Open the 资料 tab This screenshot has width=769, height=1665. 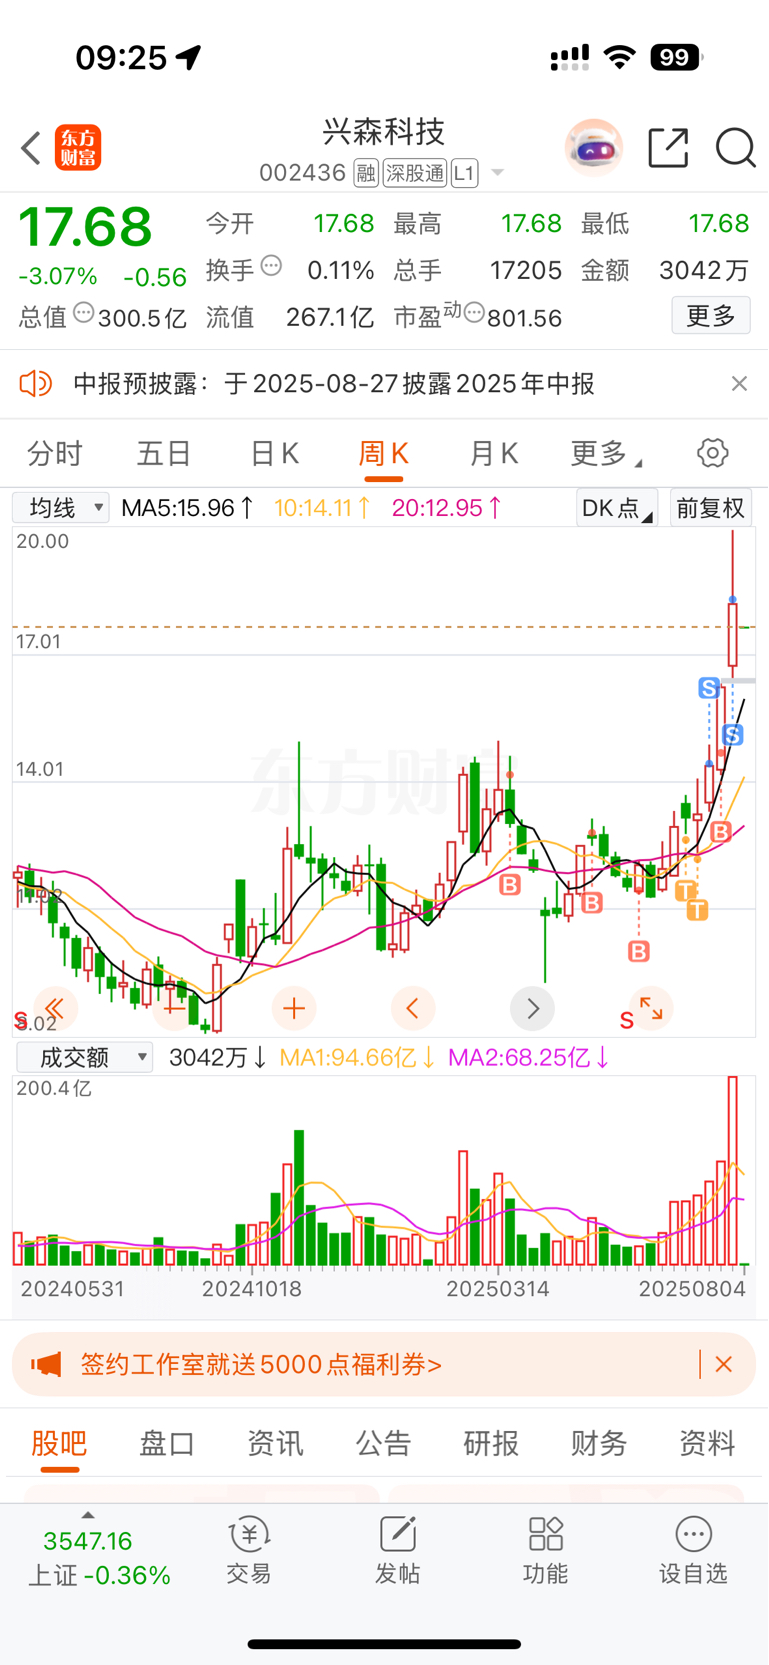point(707,1443)
